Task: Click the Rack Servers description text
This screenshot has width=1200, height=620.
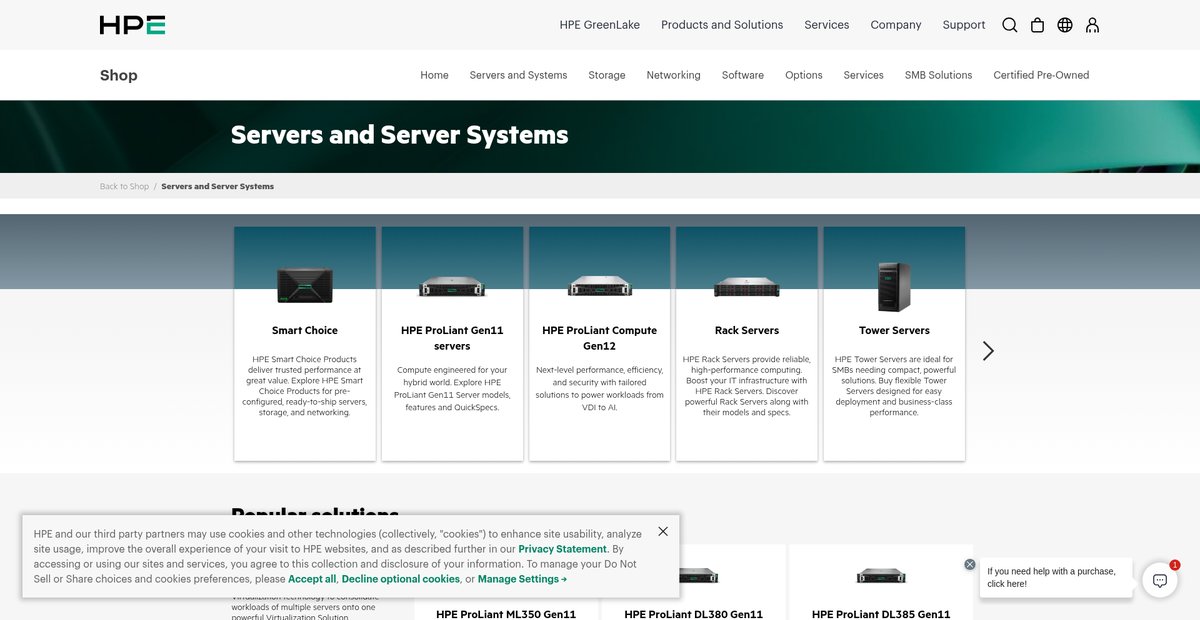Action: [x=747, y=385]
